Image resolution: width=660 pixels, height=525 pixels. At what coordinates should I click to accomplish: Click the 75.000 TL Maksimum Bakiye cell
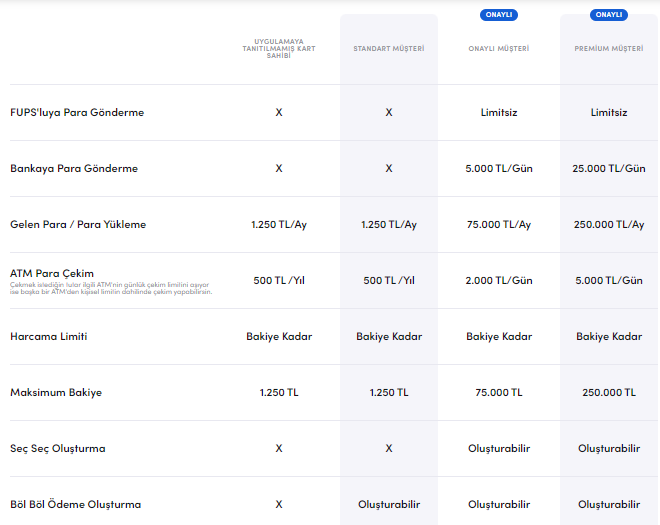[x=499, y=393]
